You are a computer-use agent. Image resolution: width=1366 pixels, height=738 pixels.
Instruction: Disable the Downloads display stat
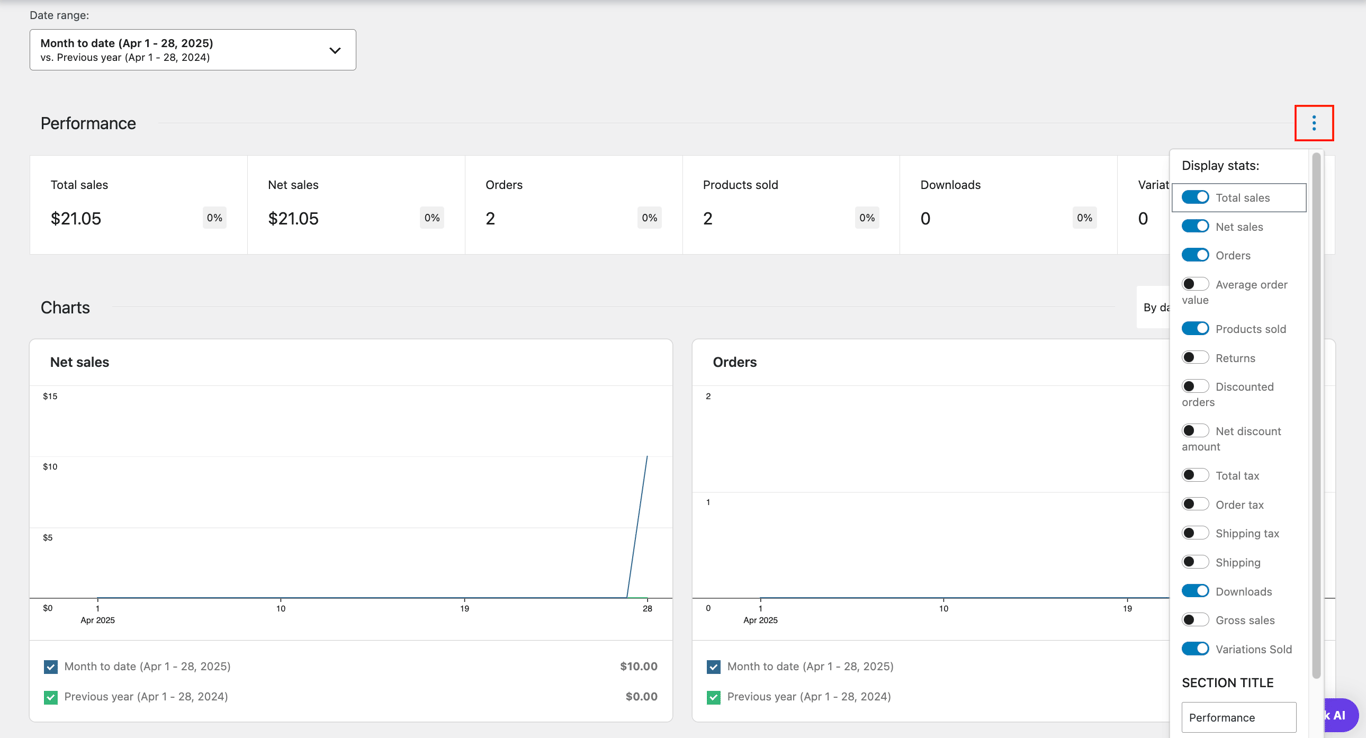[1195, 590]
